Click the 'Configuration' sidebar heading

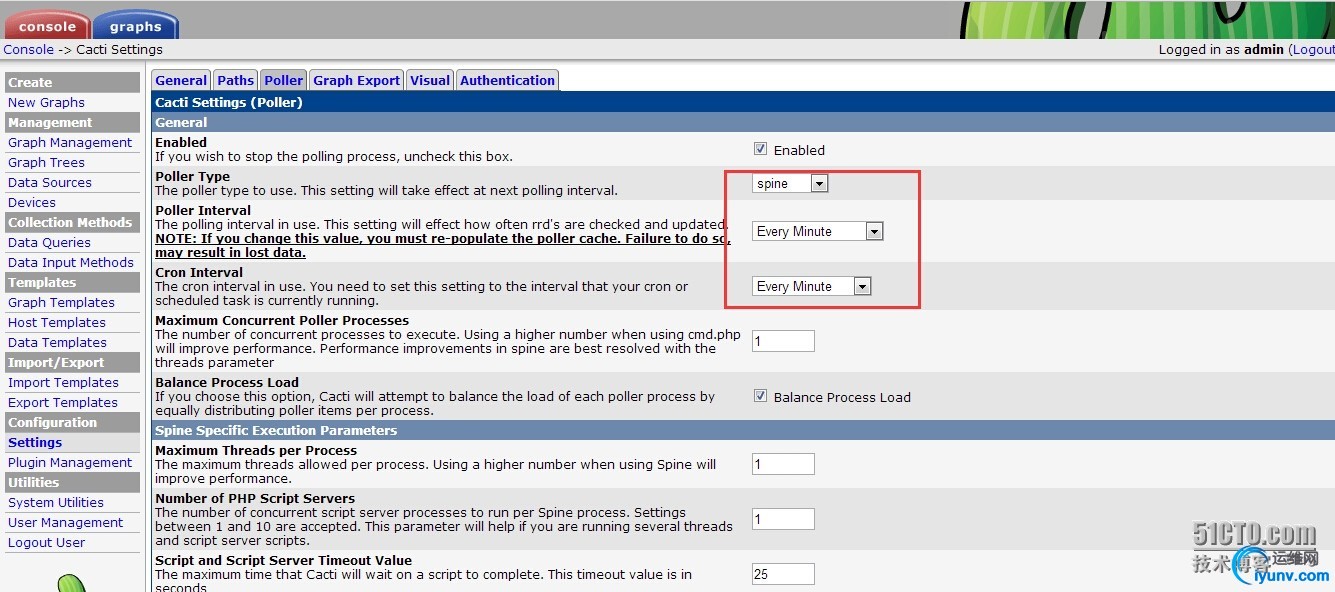tap(53, 422)
